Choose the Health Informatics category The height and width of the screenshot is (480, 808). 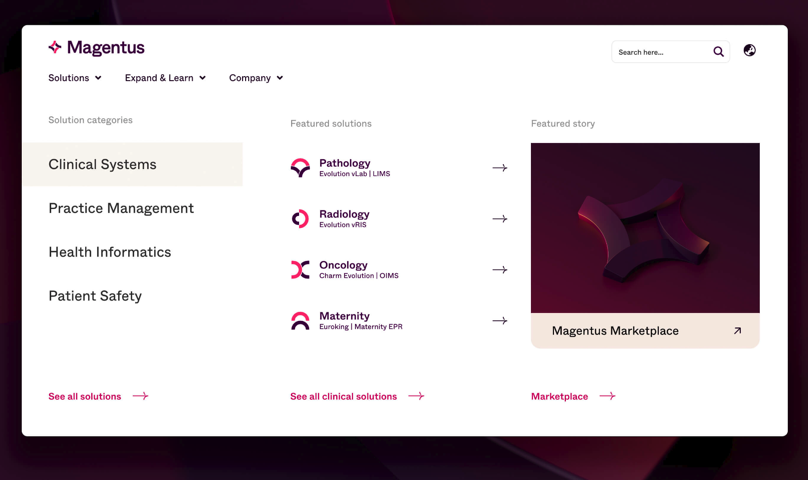[x=110, y=252]
